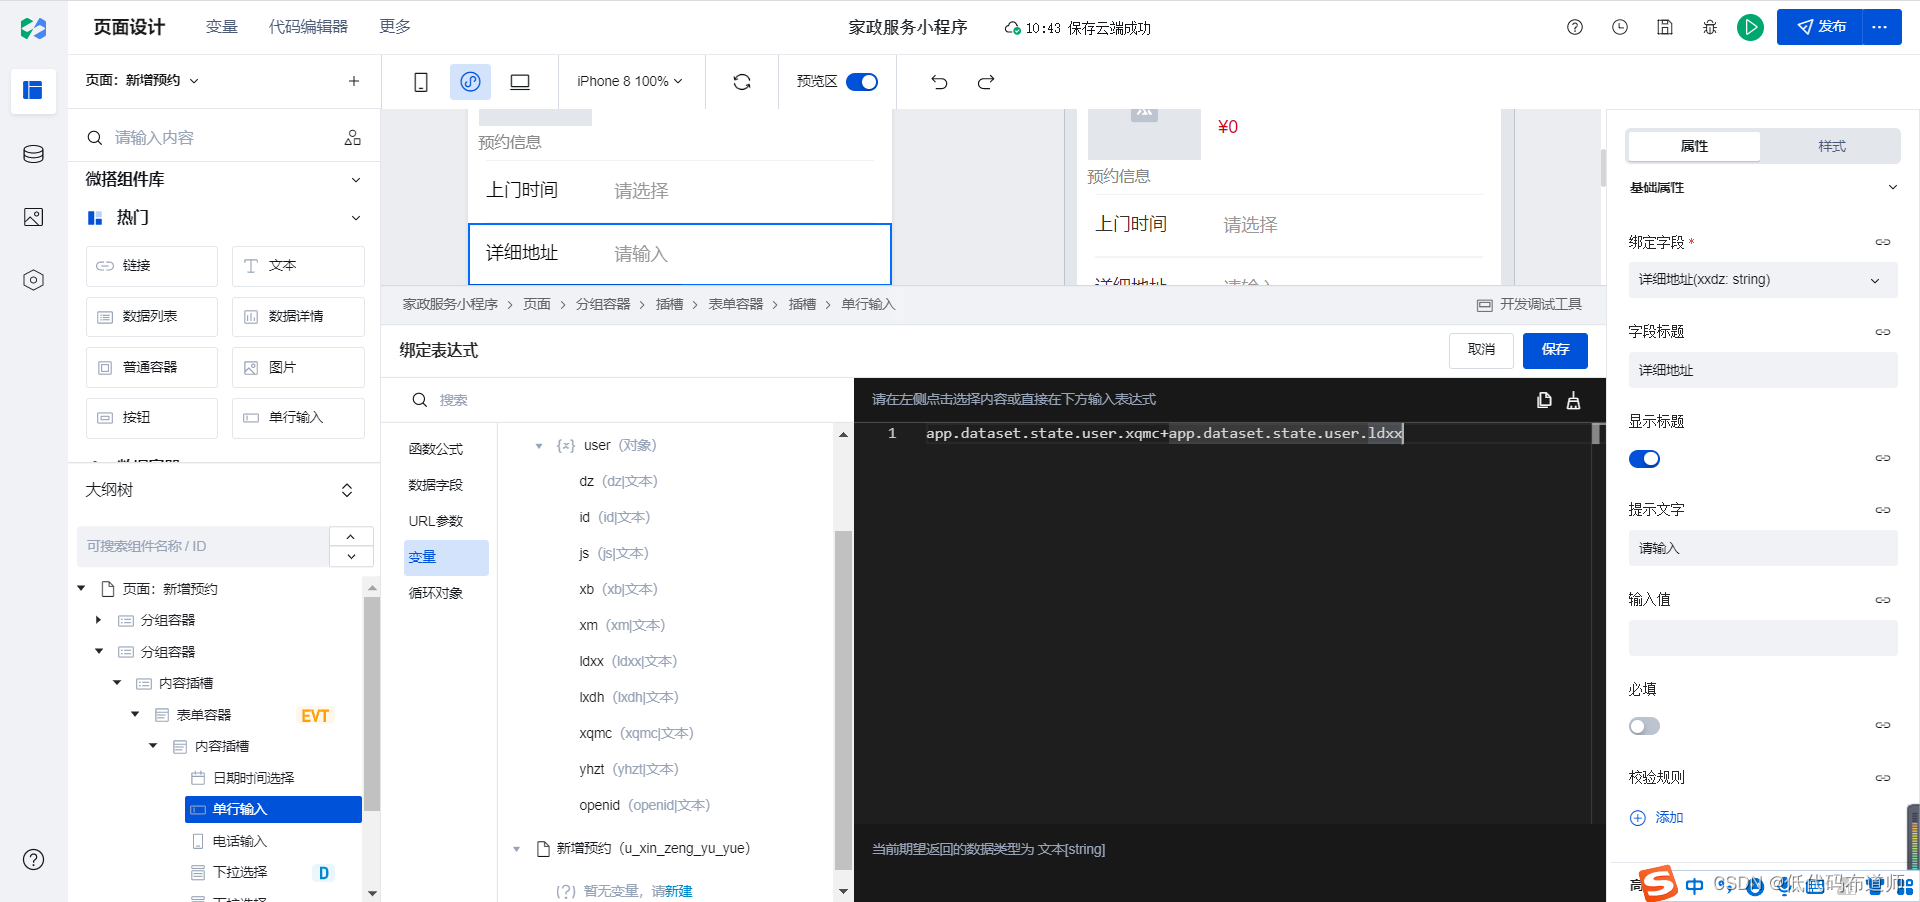Image resolution: width=1920 pixels, height=902 pixels.
Task: Click the outline tree search field
Action: pyautogui.click(x=203, y=546)
